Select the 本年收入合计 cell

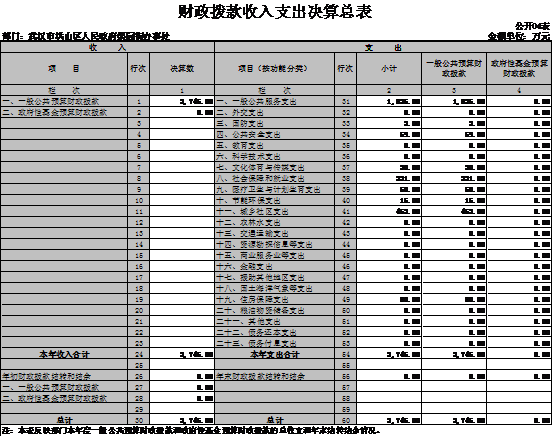click(x=64, y=354)
